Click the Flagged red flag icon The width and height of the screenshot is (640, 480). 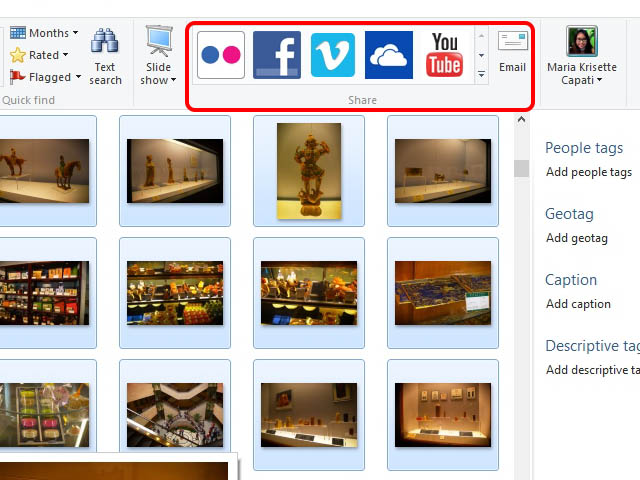[x=17, y=77]
